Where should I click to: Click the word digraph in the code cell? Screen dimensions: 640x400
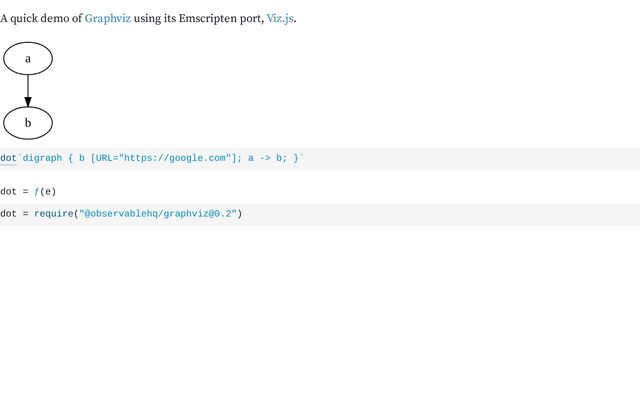coord(42,158)
